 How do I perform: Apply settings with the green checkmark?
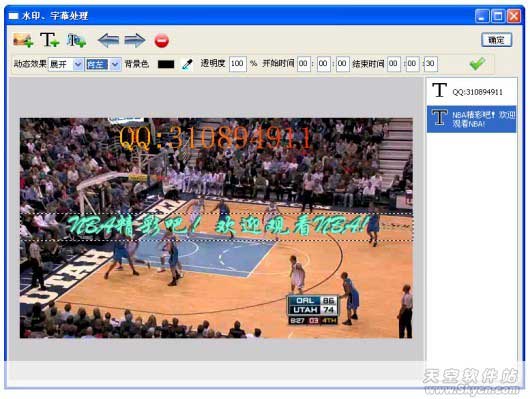(x=477, y=63)
